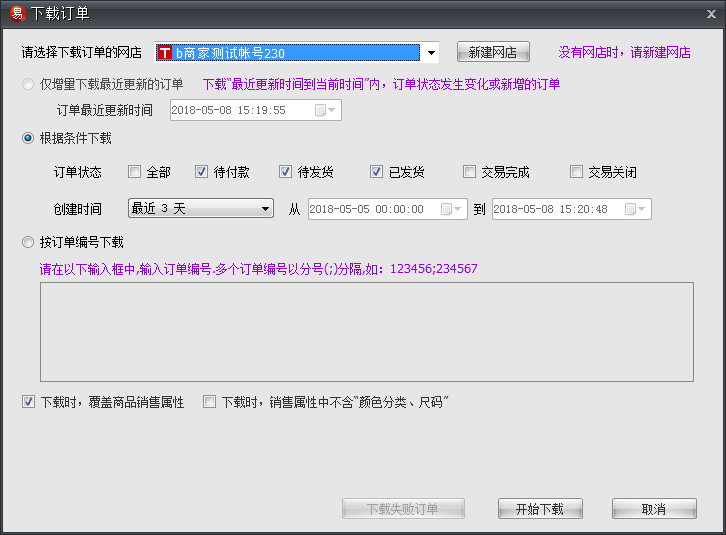The image size is (726, 535).
Task: Open calendar picker for start date 从
Action: [x=451, y=209]
